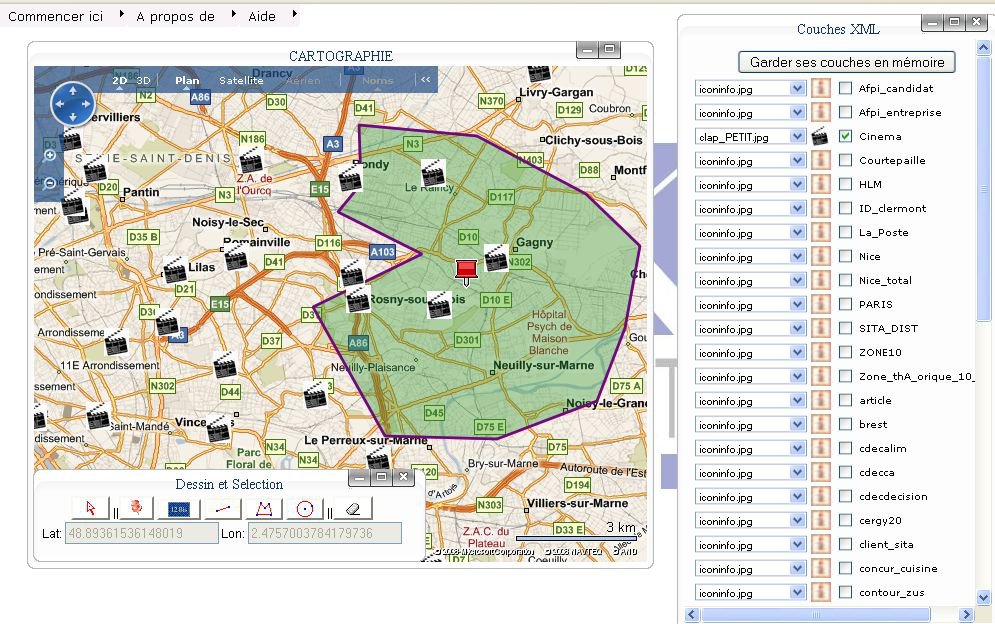Activate the circle drawing tool
The height and width of the screenshot is (624, 995).
point(305,508)
